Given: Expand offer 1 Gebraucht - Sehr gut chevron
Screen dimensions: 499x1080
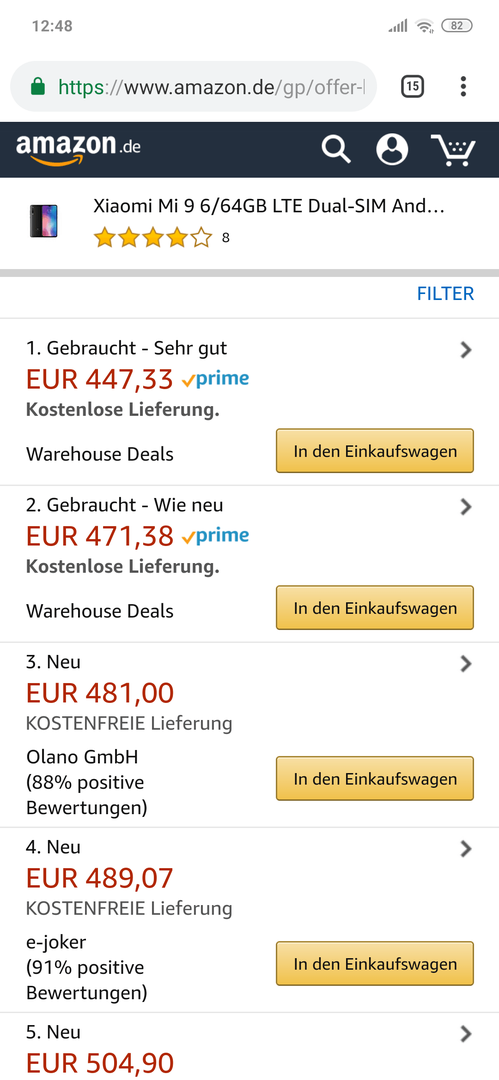Looking at the screenshot, I should pos(466,350).
